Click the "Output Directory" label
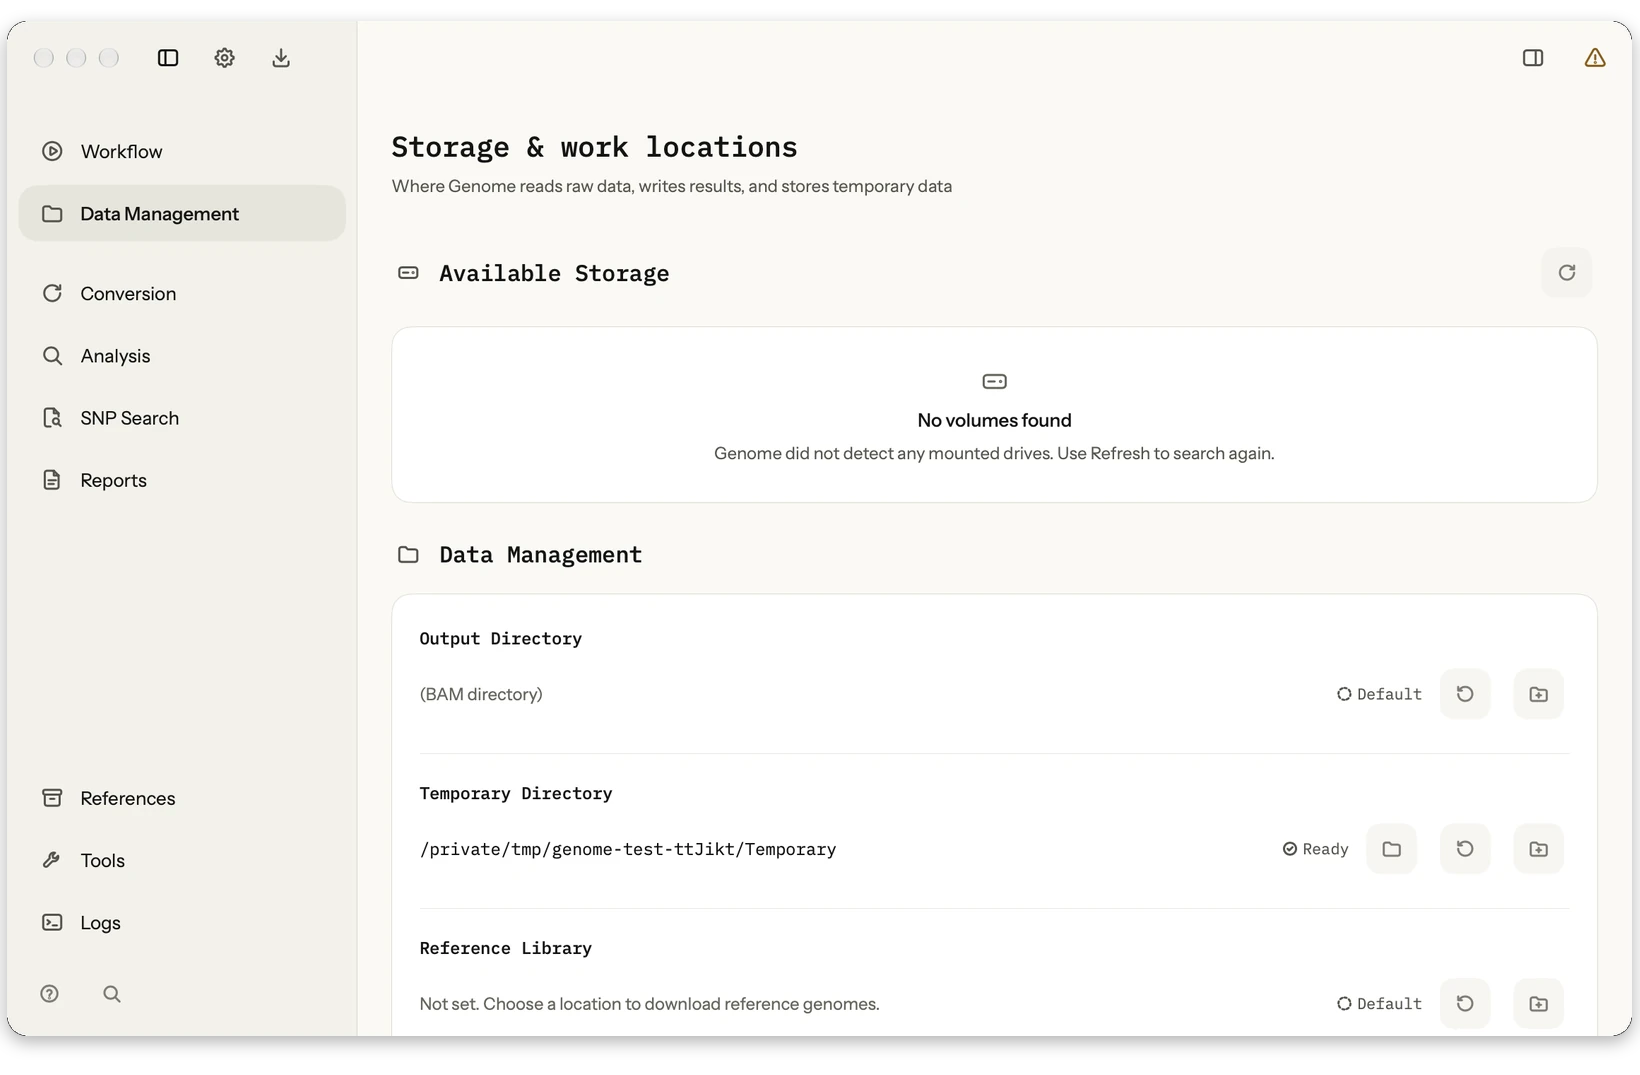The height and width of the screenshot is (1075, 1640). 500,638
